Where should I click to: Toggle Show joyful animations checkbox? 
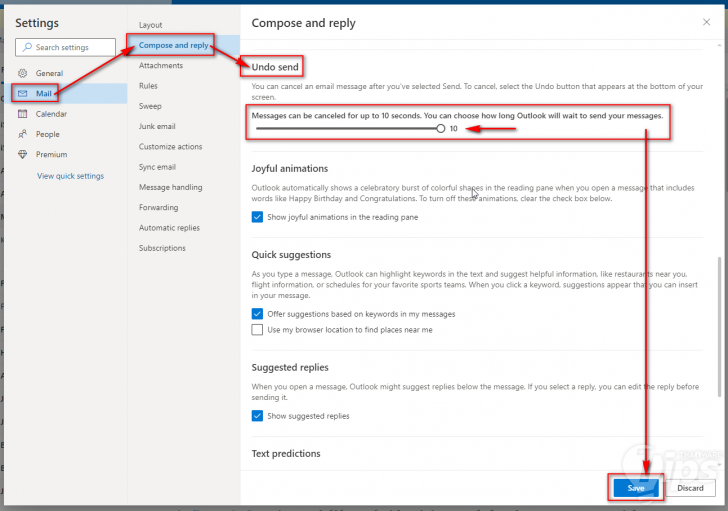257,217
